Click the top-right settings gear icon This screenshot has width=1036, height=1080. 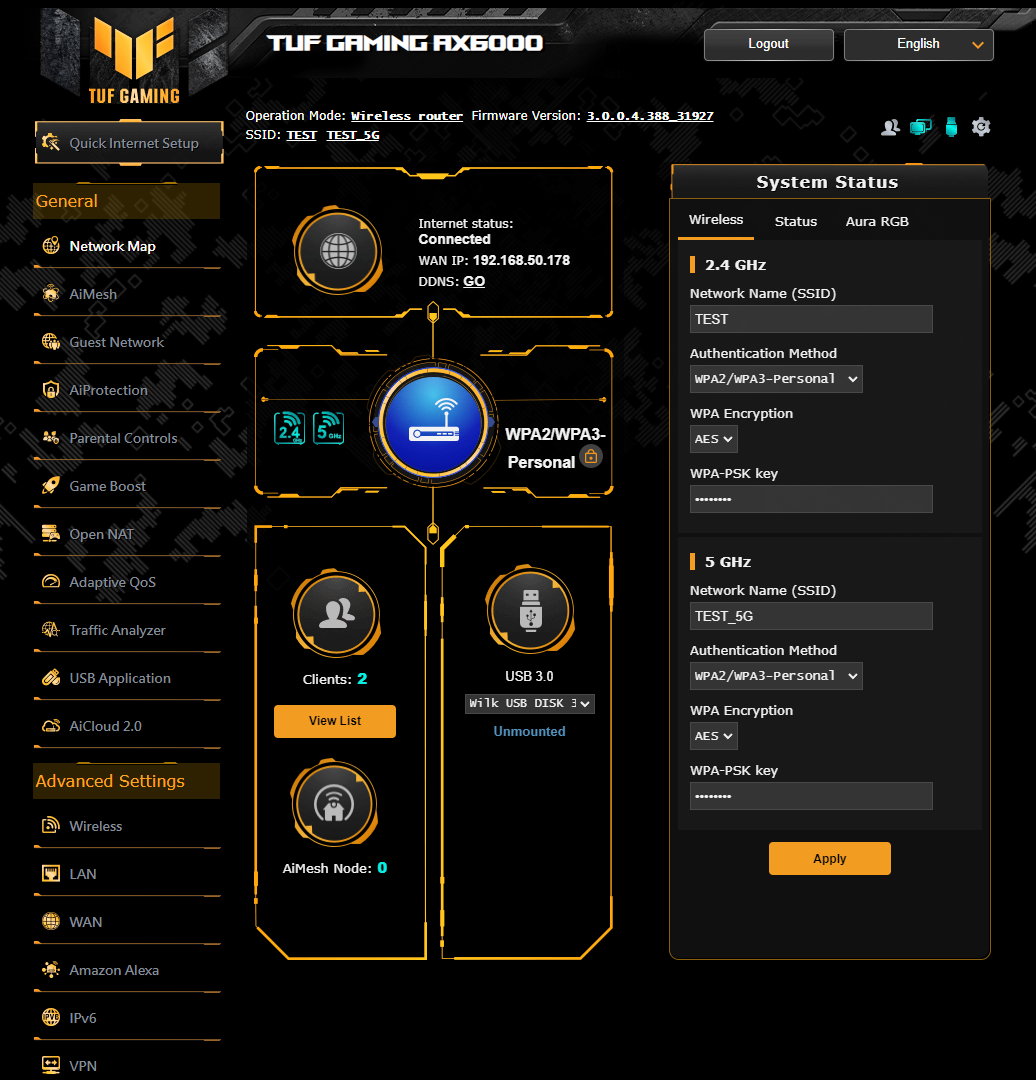click(981, 127)
